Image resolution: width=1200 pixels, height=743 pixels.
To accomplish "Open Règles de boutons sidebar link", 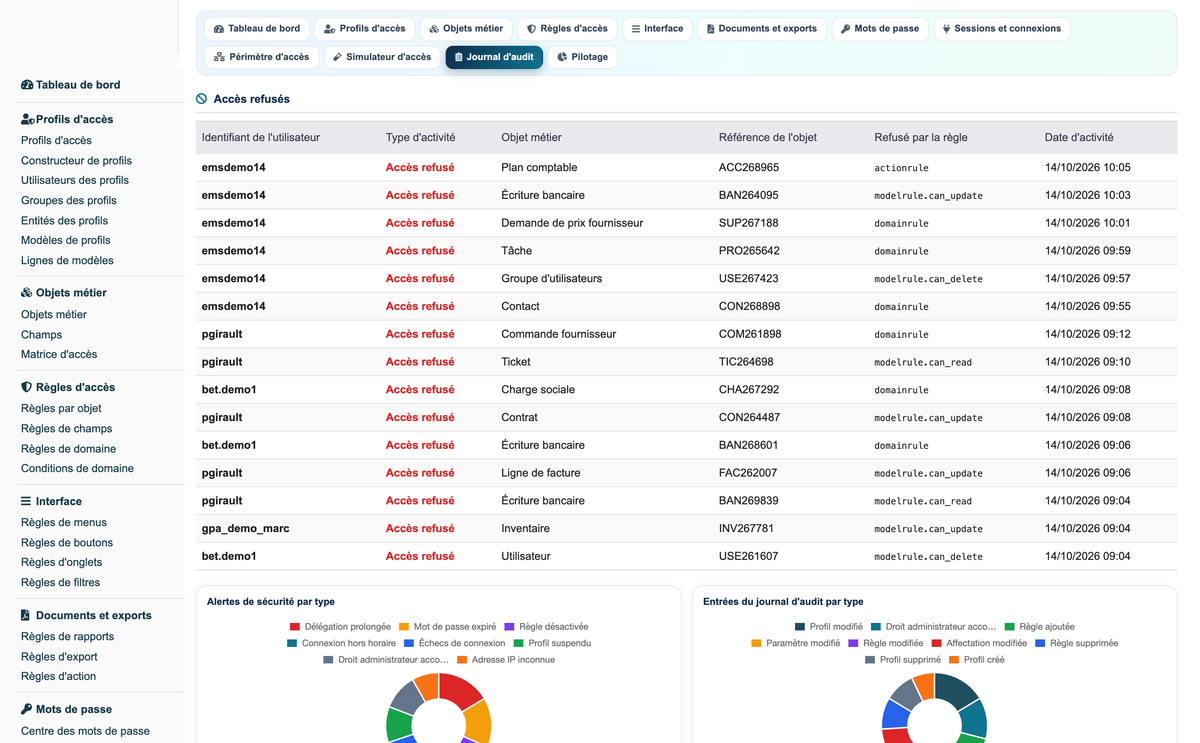I will 67,543.
